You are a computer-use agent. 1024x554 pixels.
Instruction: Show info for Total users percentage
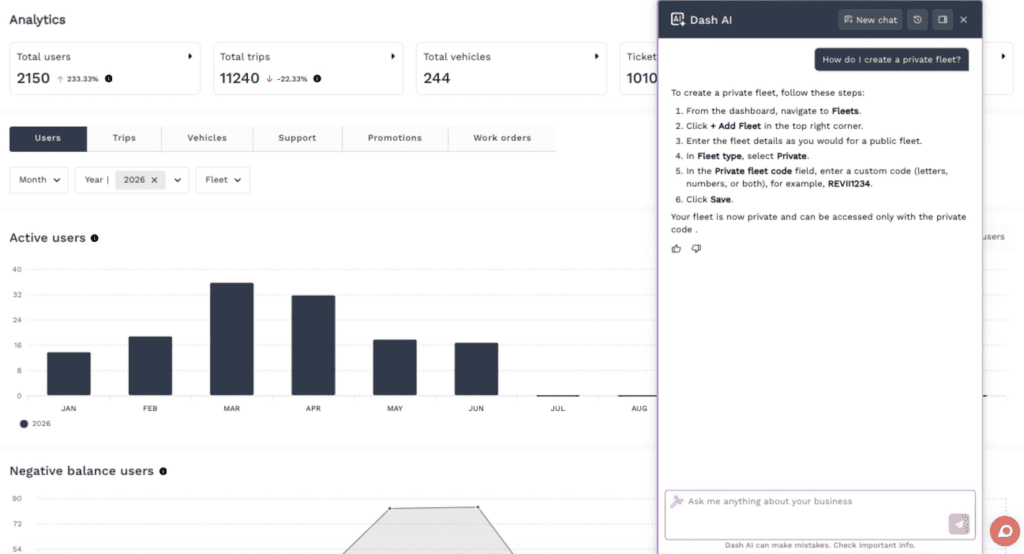coord(108,78)
